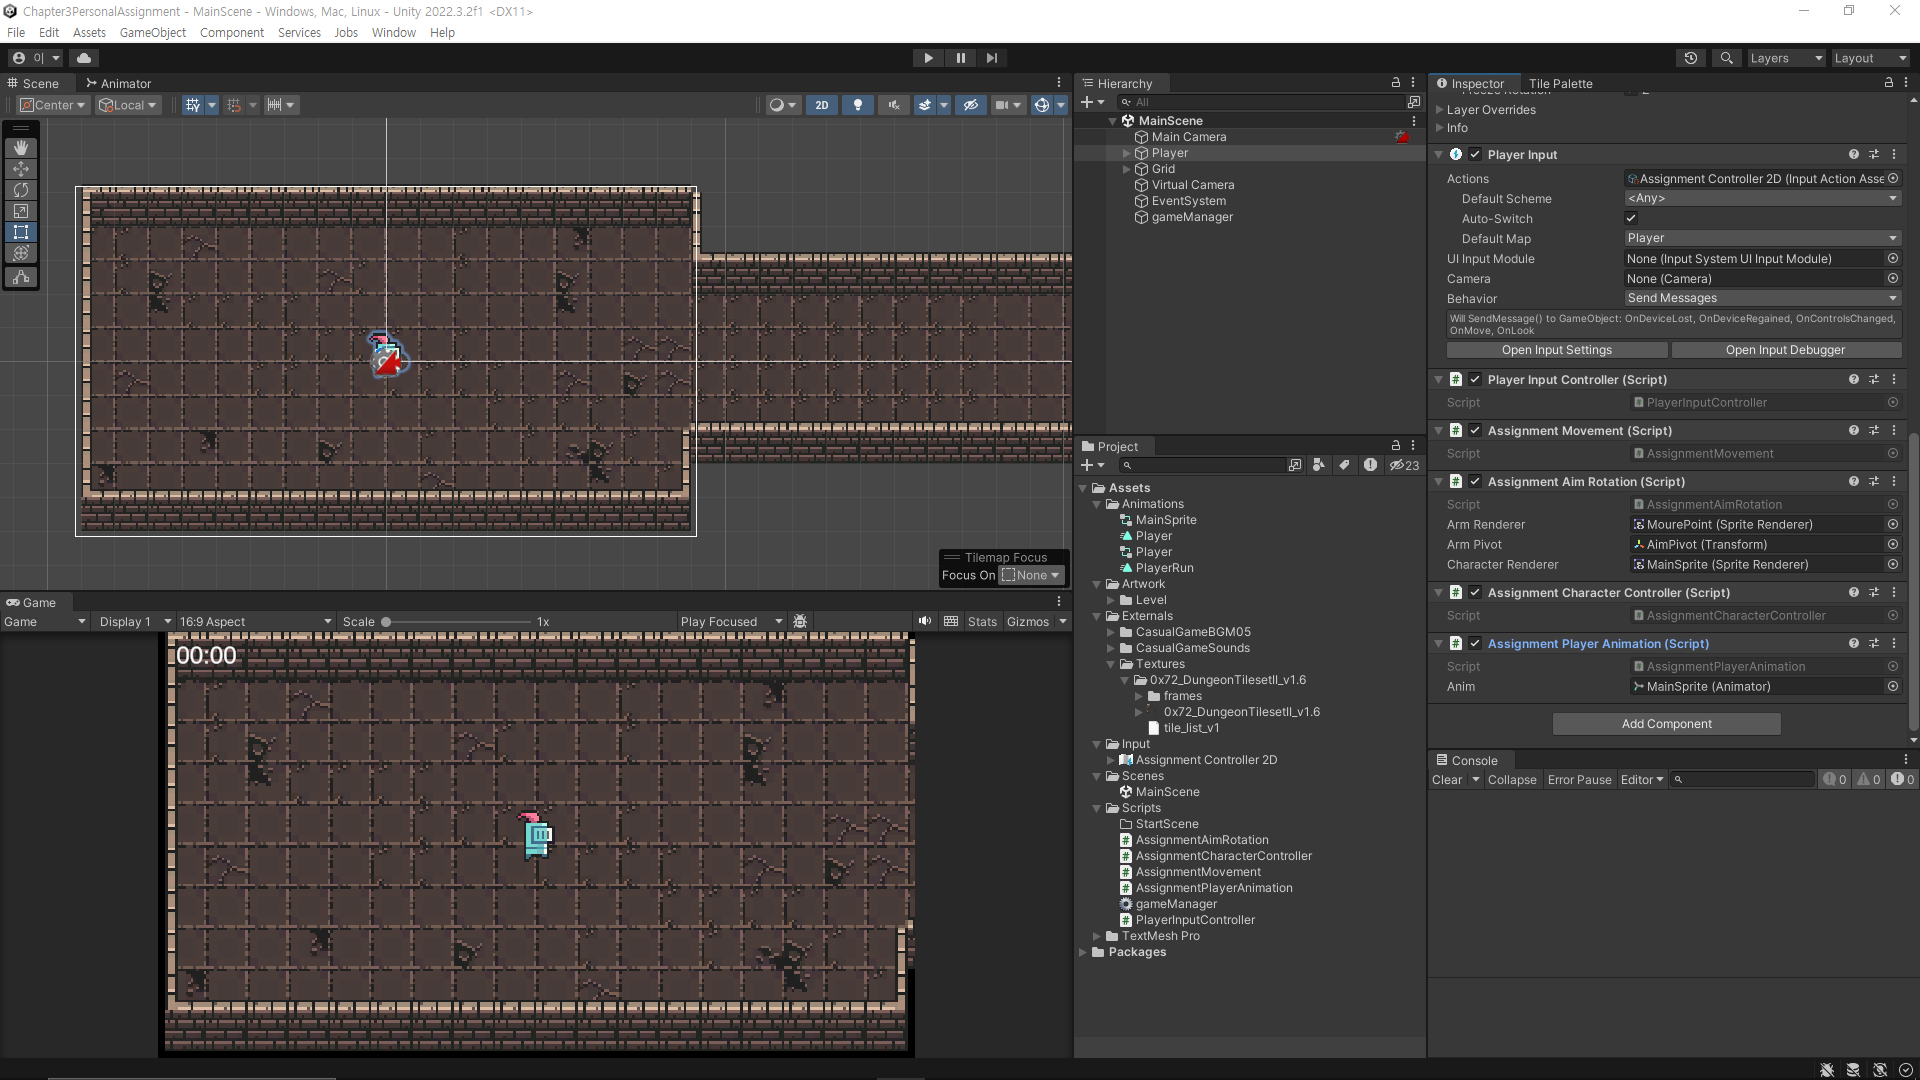Image resolution: width=1920 pixels, height=1080 pixels.
Task: Select the Scale tool
Action: point(20,211)
